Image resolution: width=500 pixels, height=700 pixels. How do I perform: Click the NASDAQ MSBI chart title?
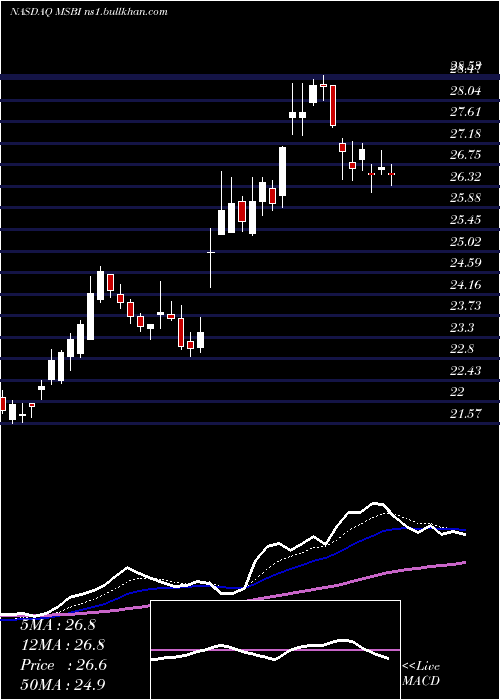88,12
